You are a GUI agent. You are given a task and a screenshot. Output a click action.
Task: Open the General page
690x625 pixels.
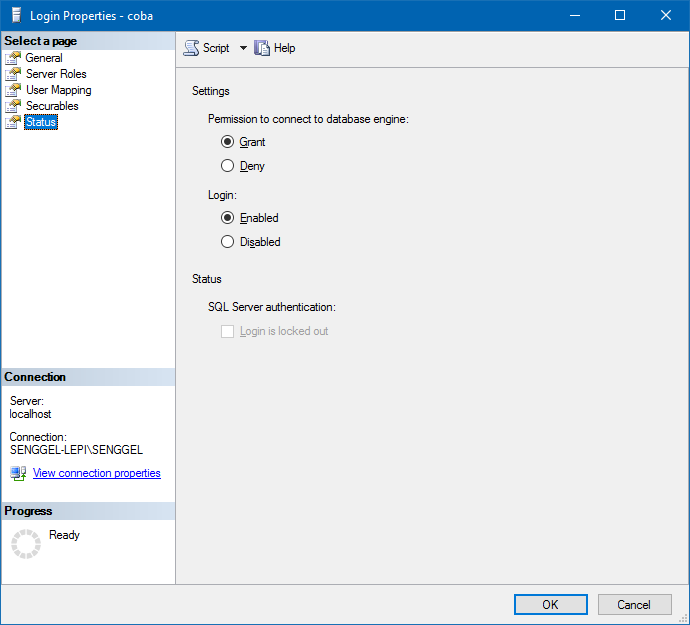44,58
